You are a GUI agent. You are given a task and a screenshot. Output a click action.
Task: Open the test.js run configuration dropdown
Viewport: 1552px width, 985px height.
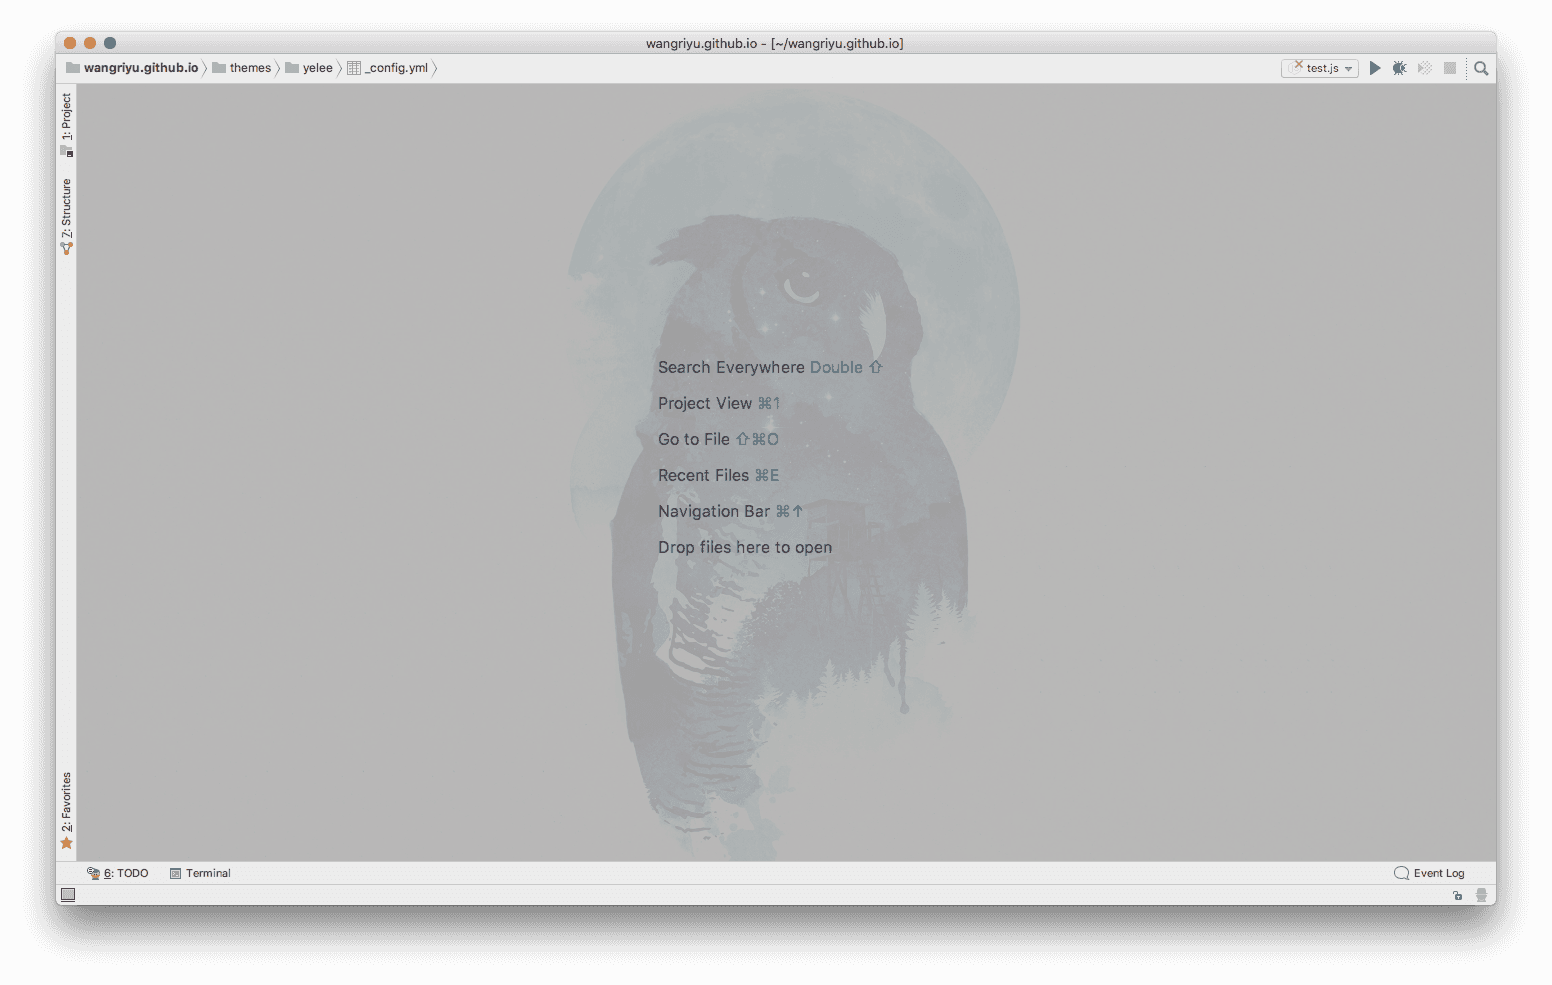click(x=1320, y=68)
